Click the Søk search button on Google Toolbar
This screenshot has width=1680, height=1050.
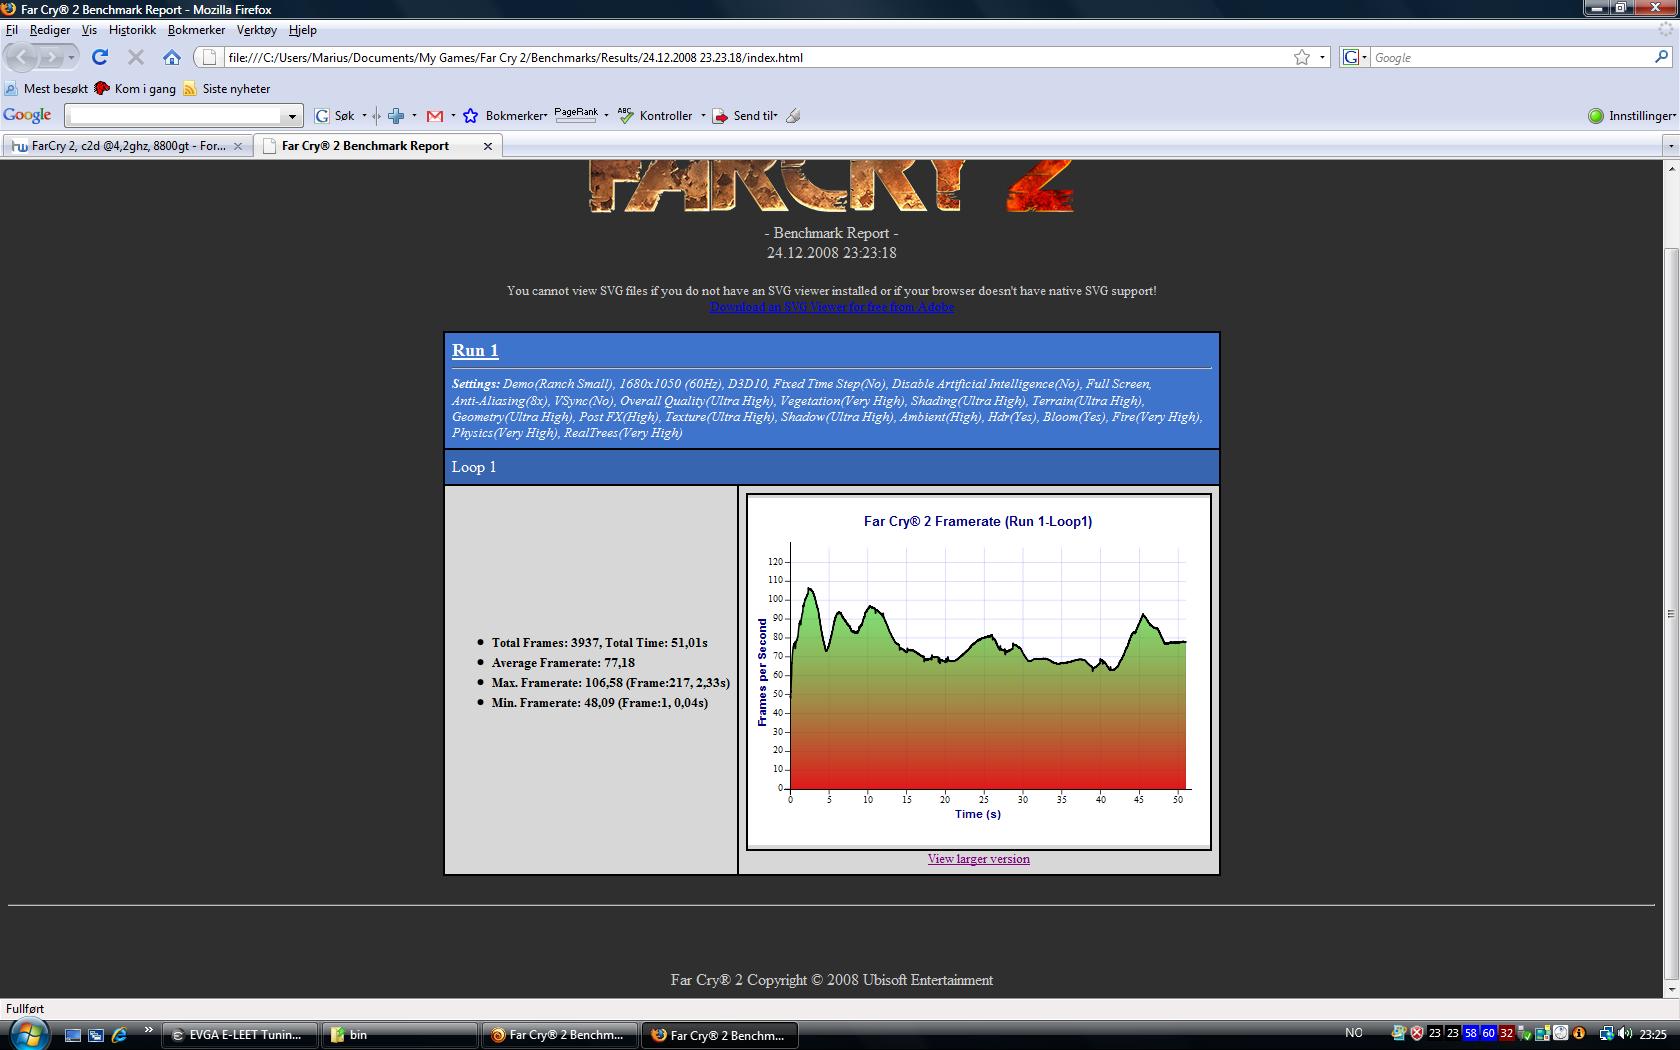click(335, 116)
